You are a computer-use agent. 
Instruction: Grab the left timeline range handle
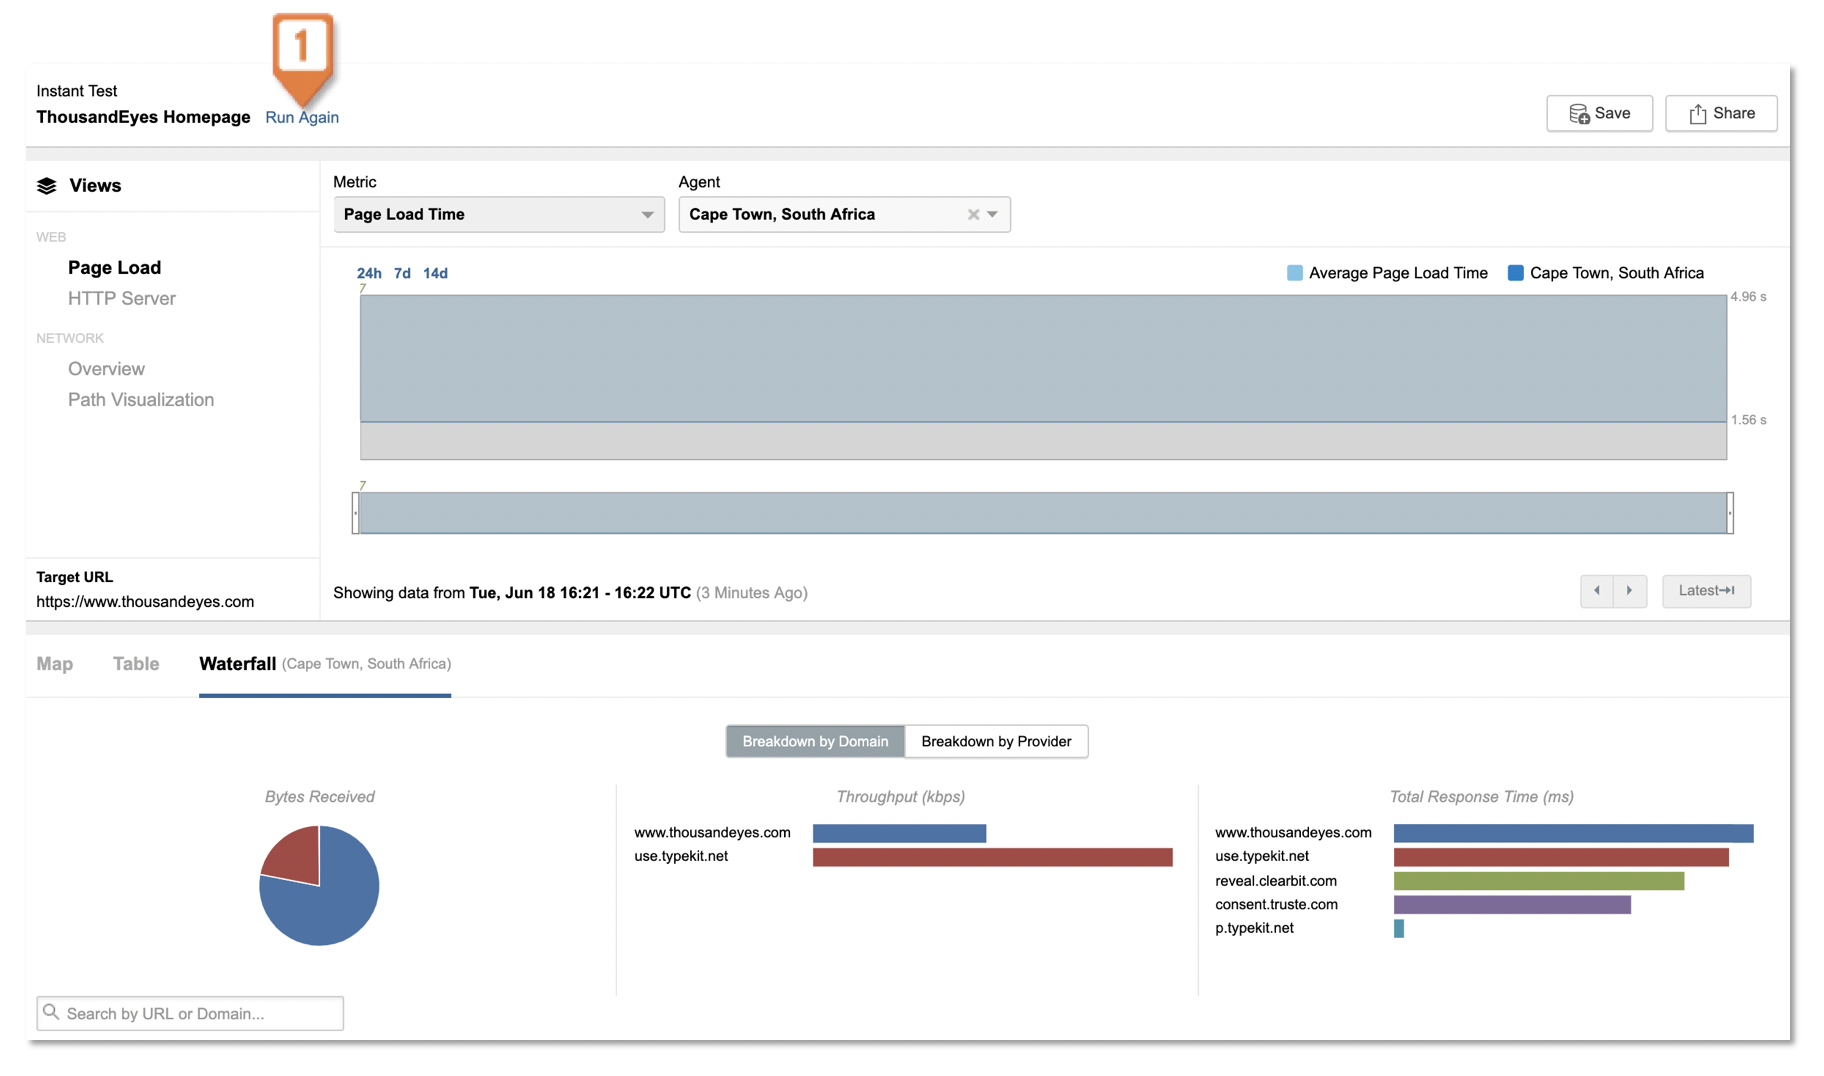pyautogui.click(x=355, y=513)
